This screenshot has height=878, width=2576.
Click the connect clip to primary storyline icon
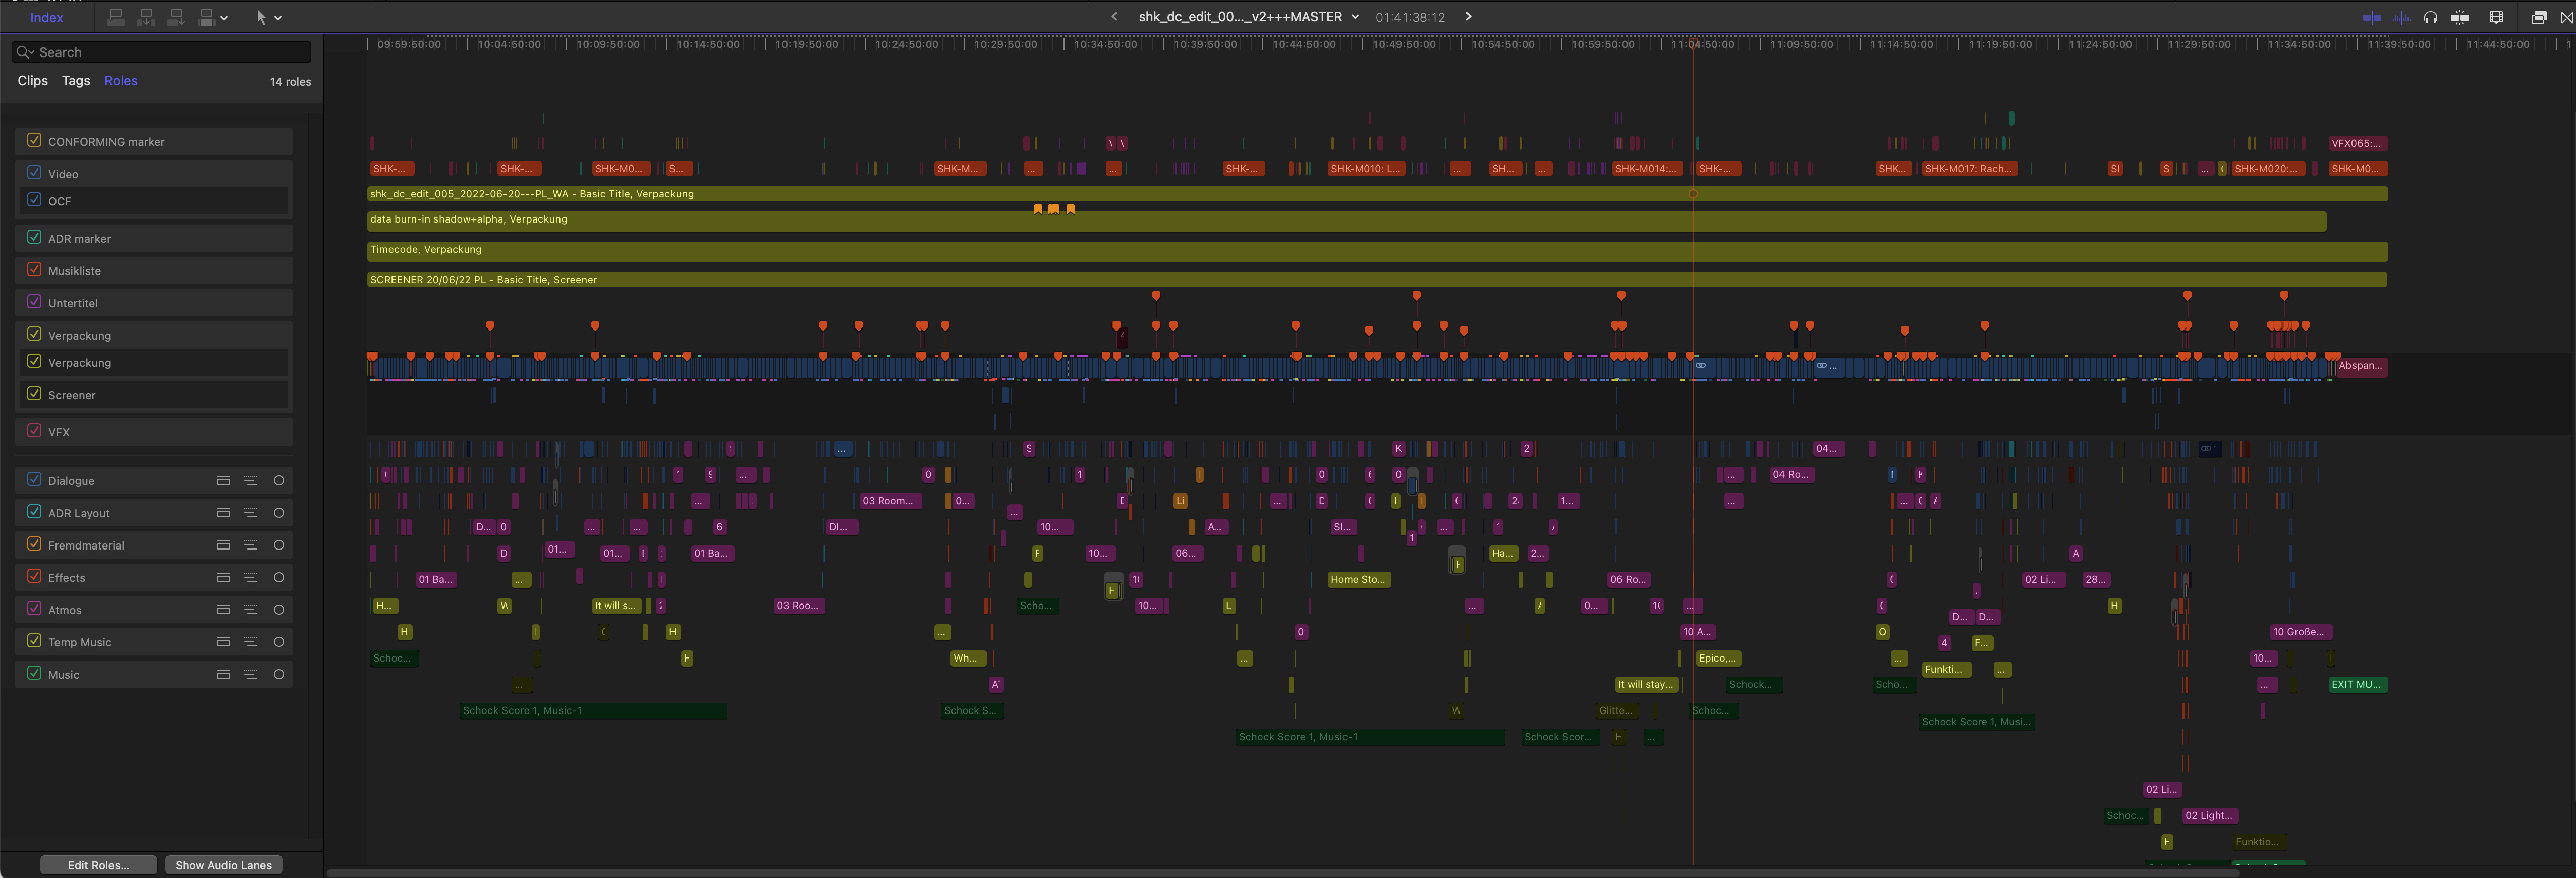tap(116, 17)
